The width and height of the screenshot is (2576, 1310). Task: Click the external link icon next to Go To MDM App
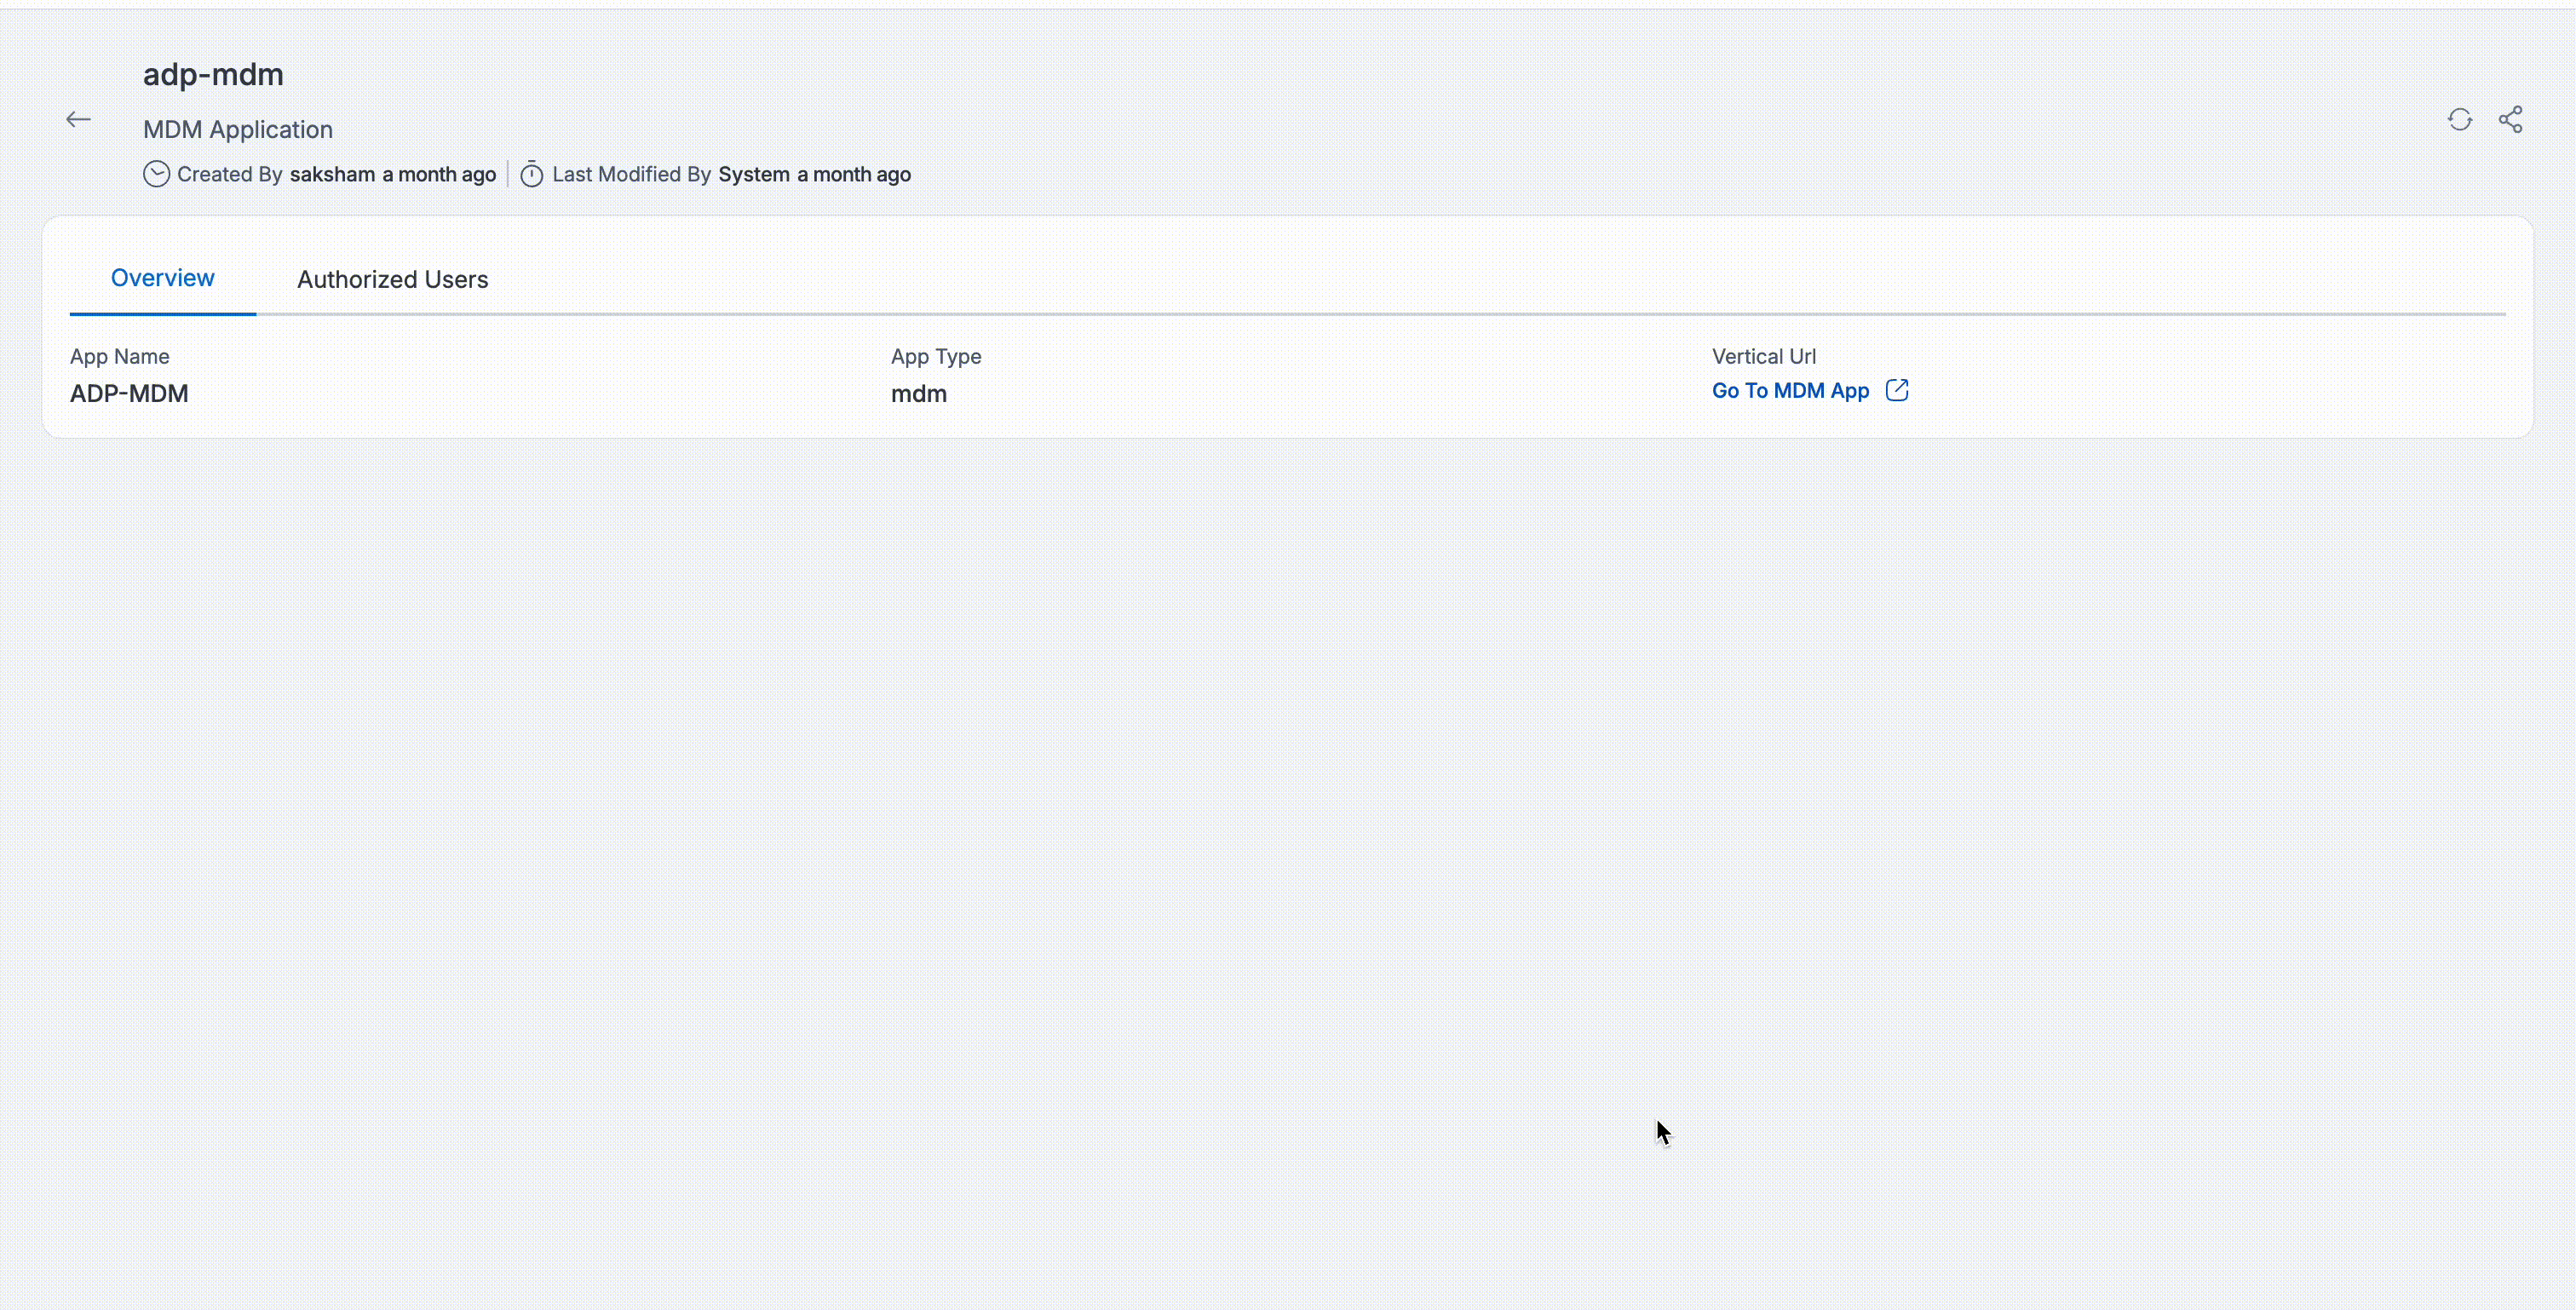1897,390
